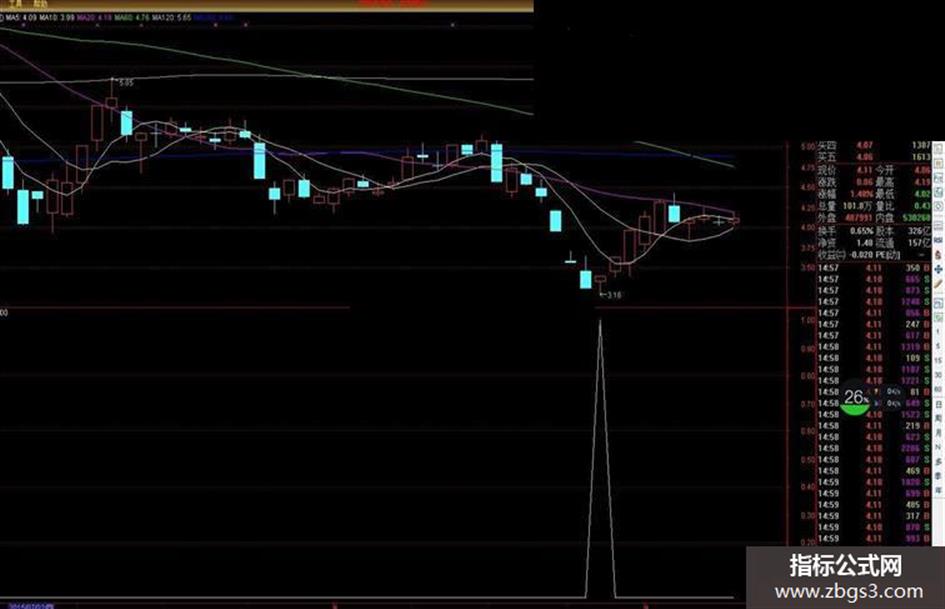The height and width of the screenshot is (609, 945).
Task: Click the green chart icon above '1' button
Action: (x=938, y=317)
